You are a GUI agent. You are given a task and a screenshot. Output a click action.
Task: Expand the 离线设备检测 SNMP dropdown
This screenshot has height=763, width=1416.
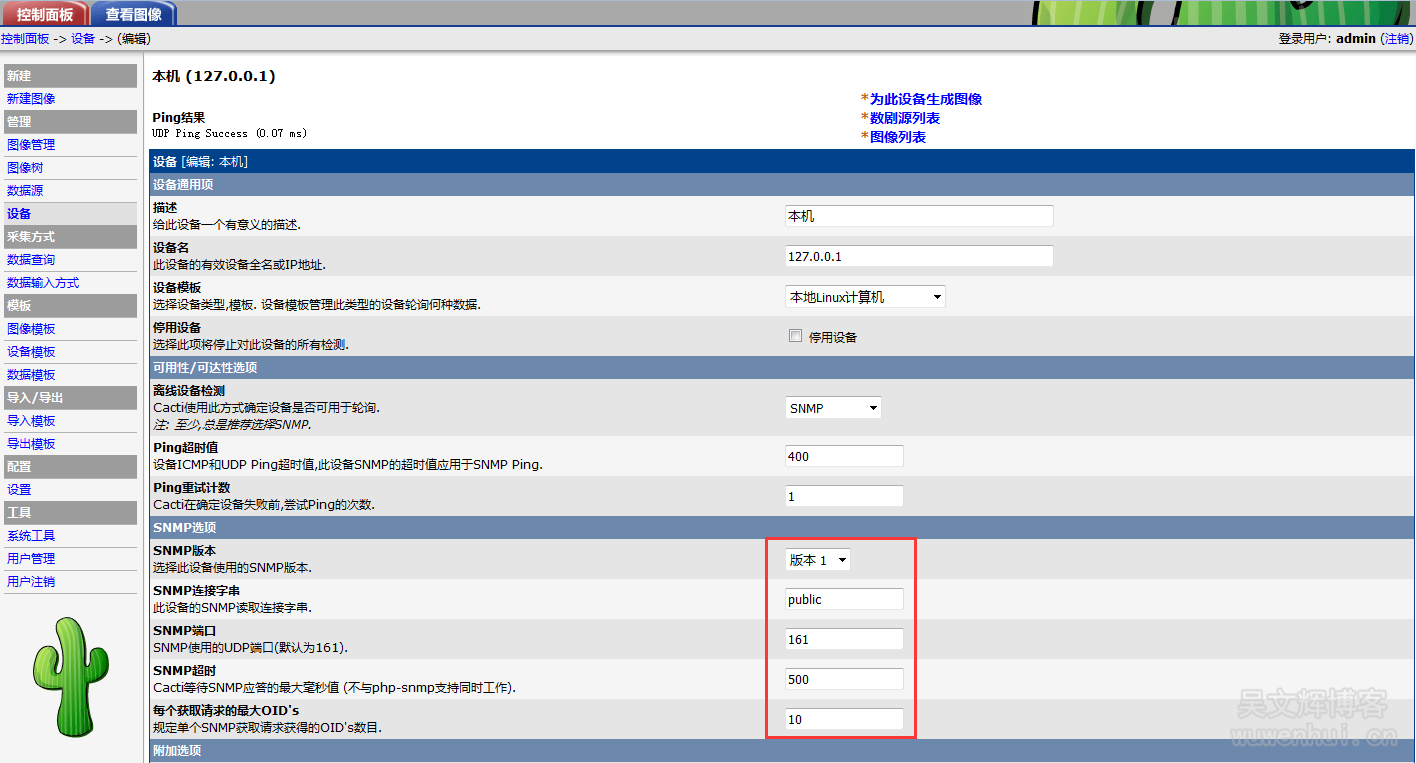point(833,408)
